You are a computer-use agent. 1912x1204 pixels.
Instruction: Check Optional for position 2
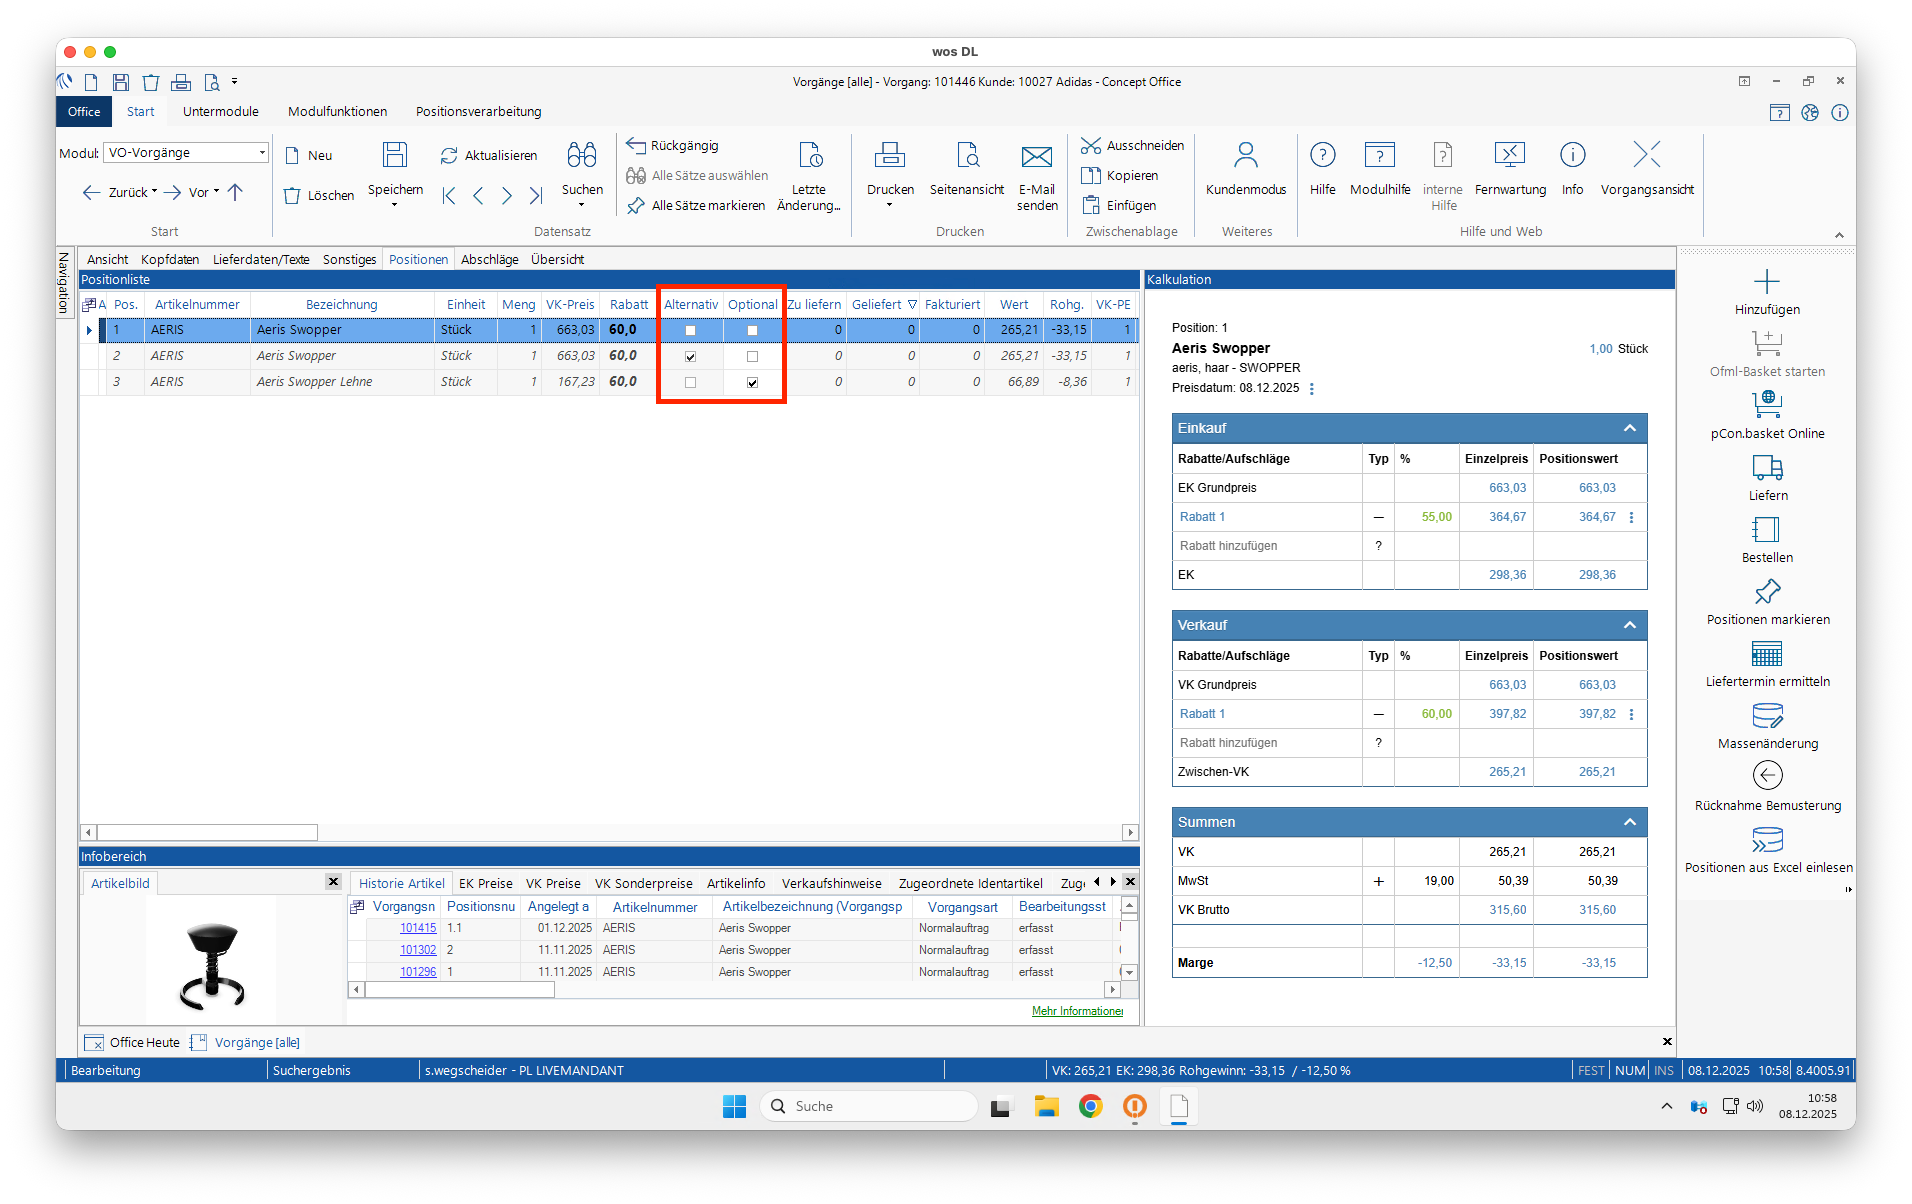click(x=752, y=357)
